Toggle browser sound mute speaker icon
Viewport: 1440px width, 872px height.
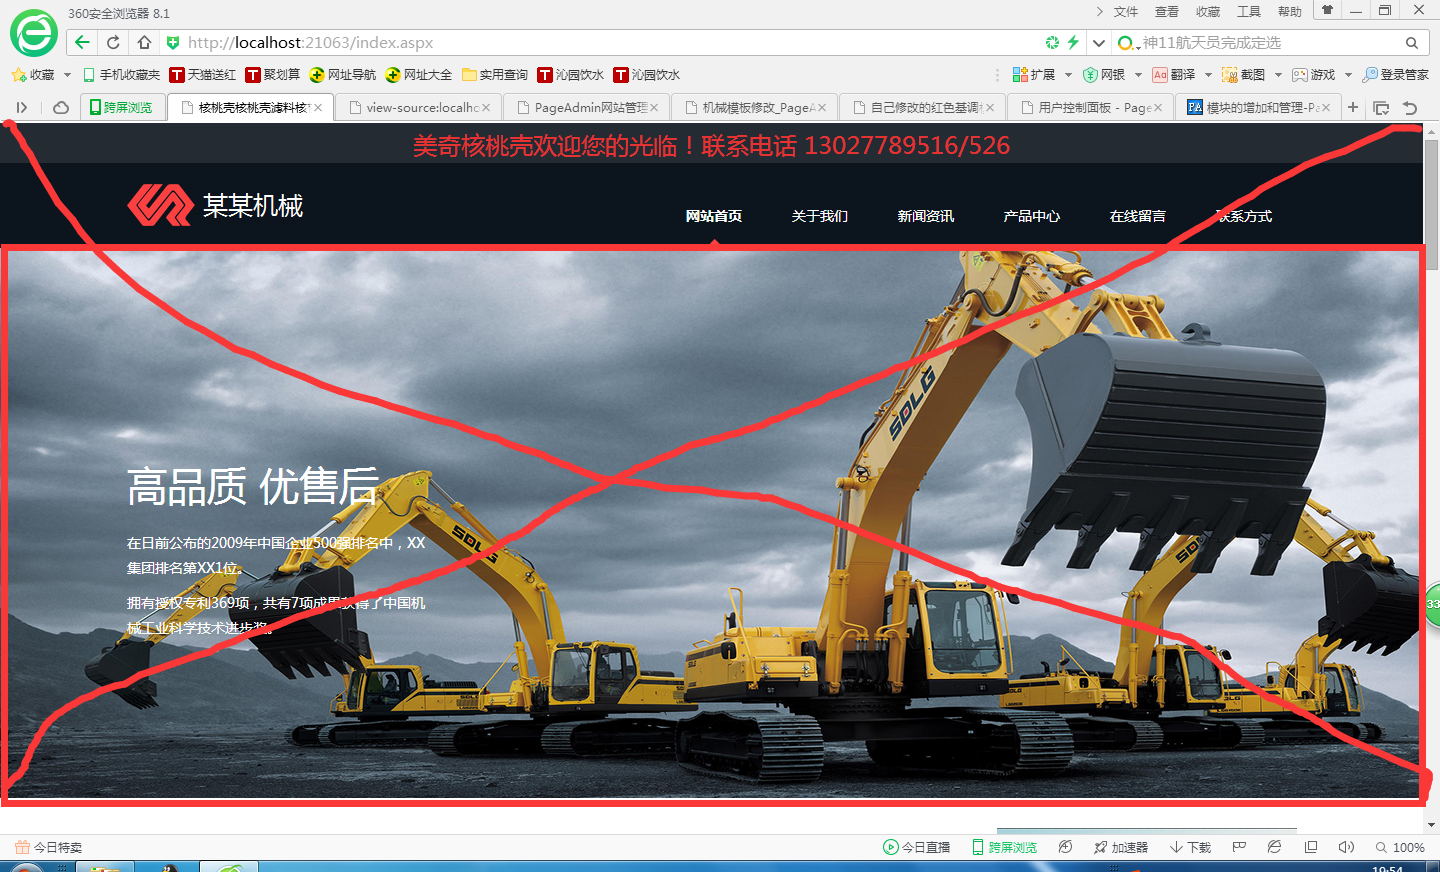coord(1346,847)
